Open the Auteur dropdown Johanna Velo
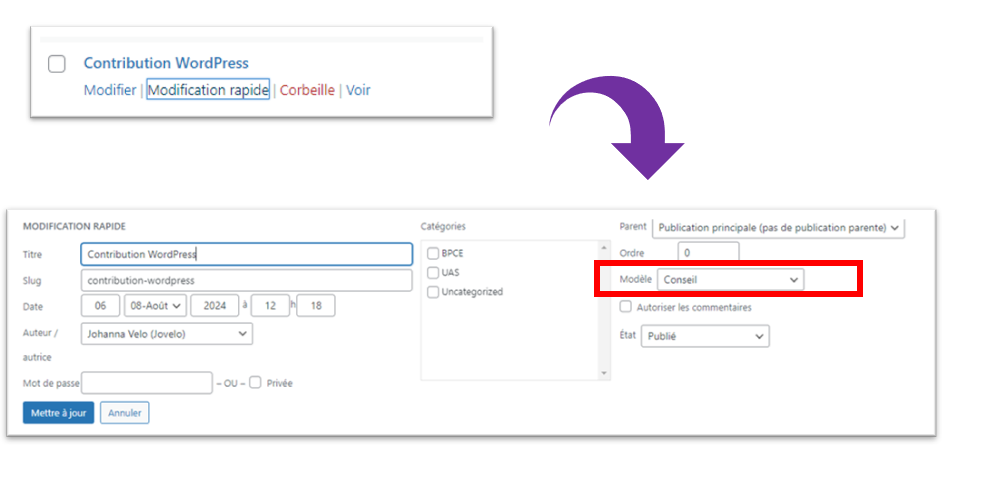986x496 pixels. pos(166,333)
